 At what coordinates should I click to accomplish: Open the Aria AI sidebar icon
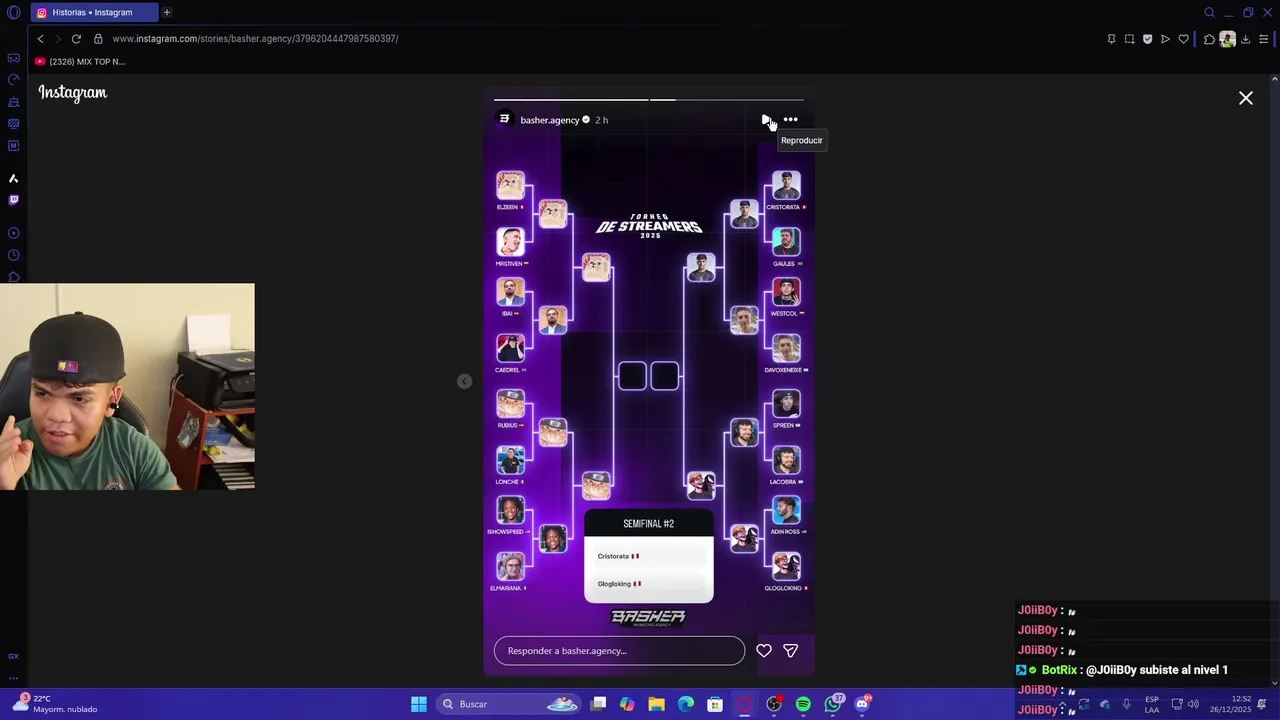click(13, 178)
